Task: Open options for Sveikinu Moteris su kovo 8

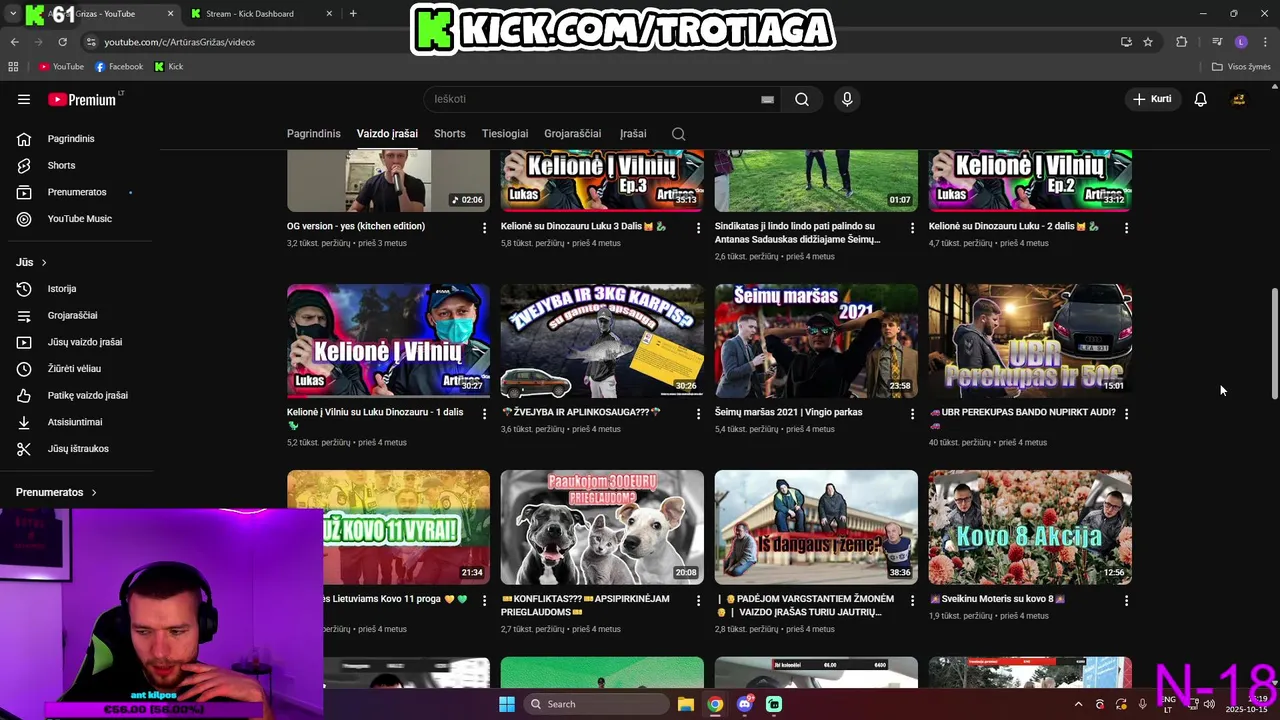Action: [x=1126, y=600]
